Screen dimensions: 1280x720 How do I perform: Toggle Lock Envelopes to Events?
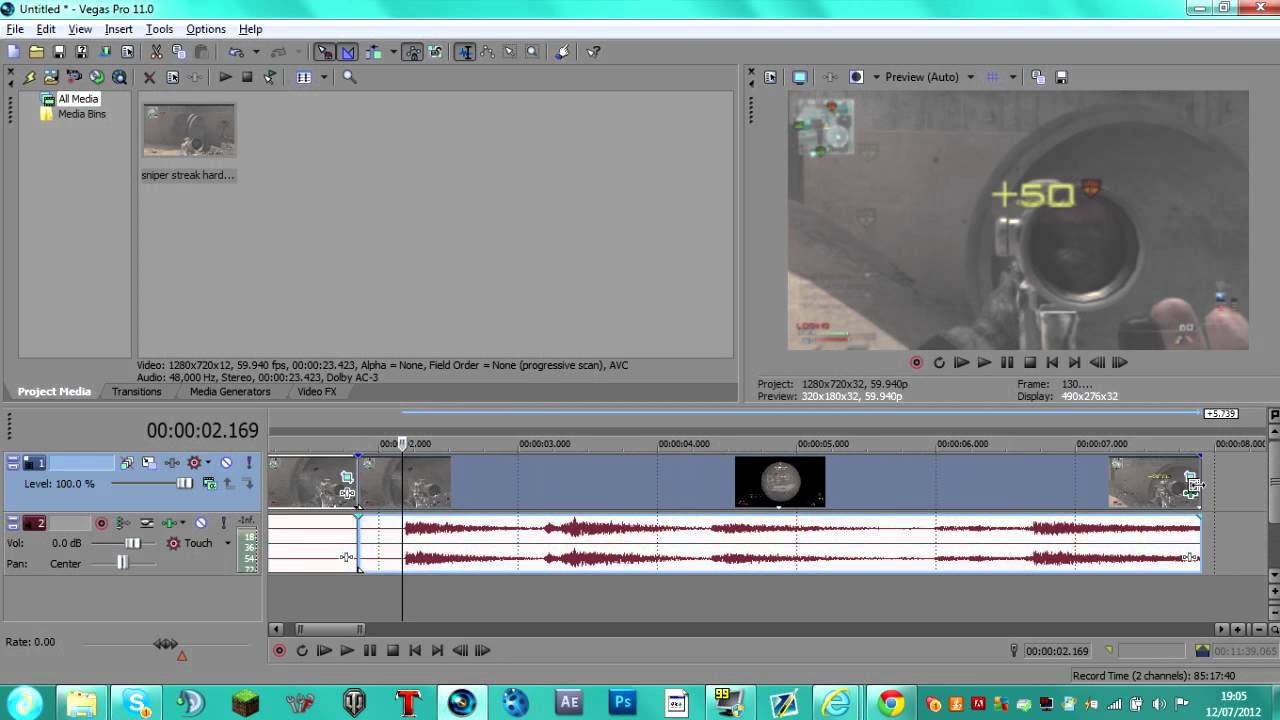[412, 52]
